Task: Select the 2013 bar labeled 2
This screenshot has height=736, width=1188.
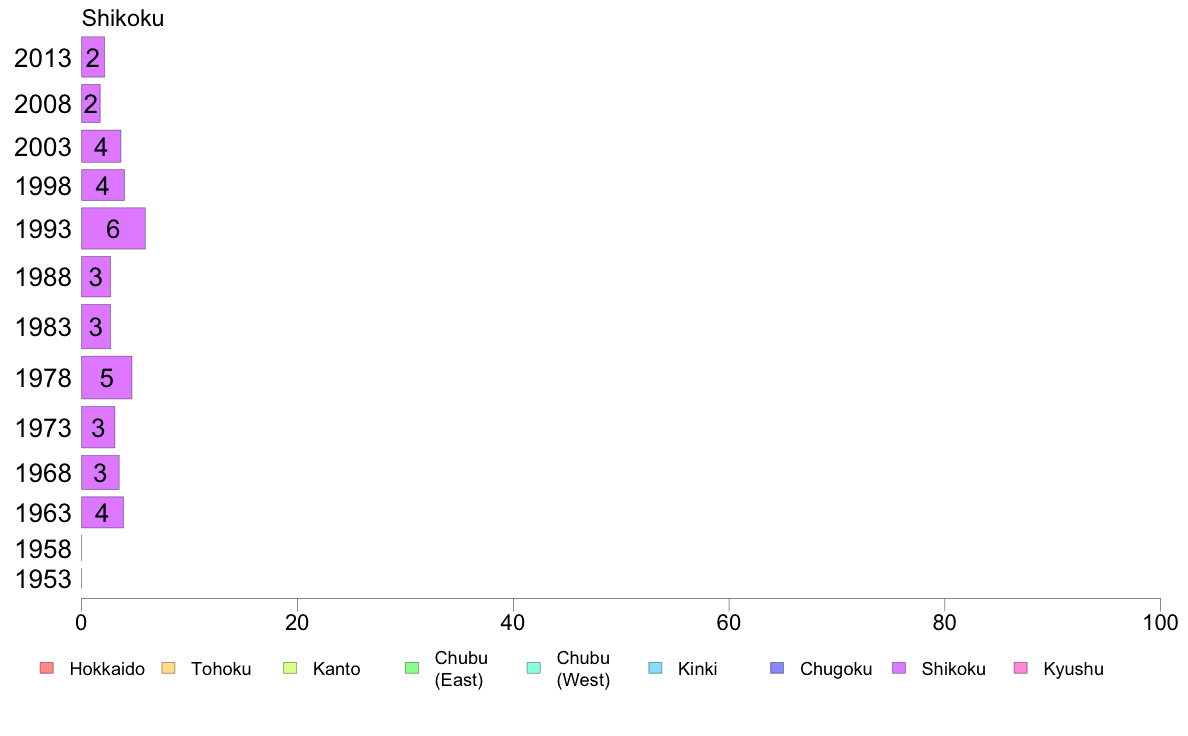Action: tap(93, 57)
